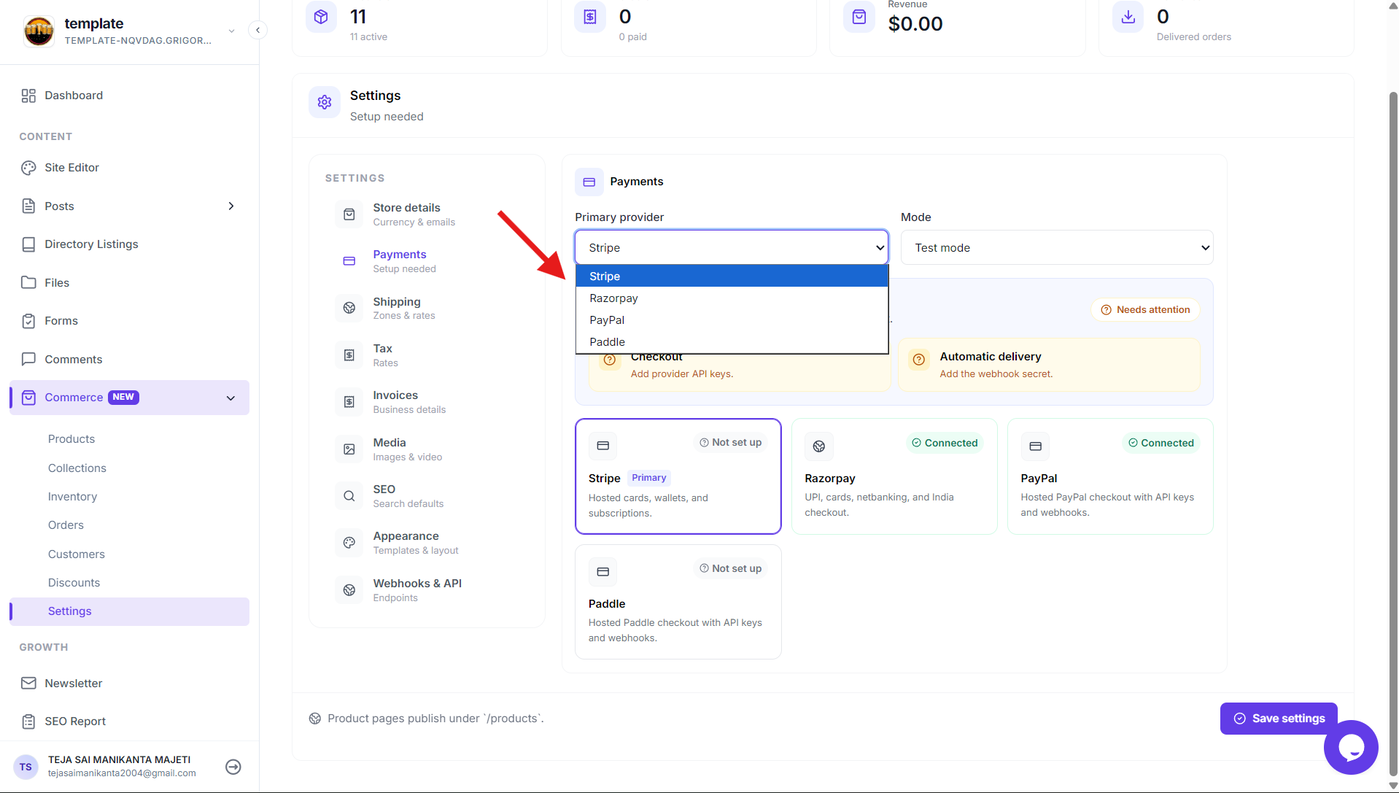Open the Orders submenu item
The height and width of the screenshot is (793, 1399).
pos(66,525)
